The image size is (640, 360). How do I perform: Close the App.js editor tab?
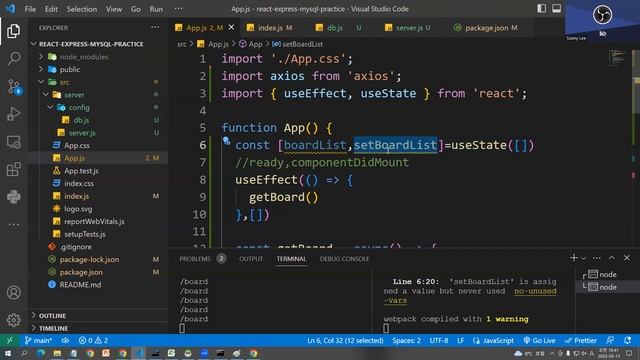pos(231,27)
